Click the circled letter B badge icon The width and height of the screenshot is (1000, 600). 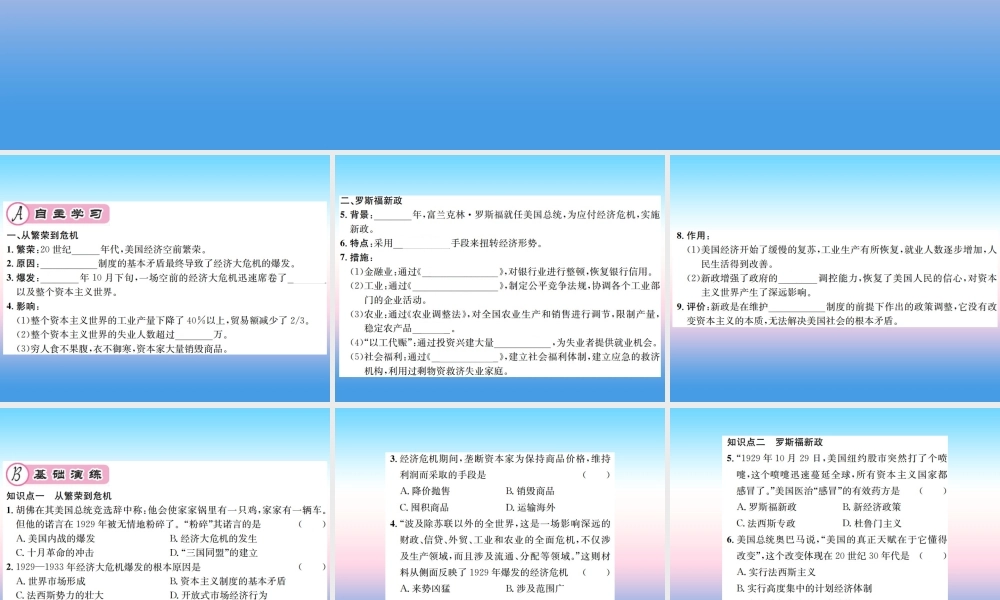pyautogui.click(x=18, y=474)
